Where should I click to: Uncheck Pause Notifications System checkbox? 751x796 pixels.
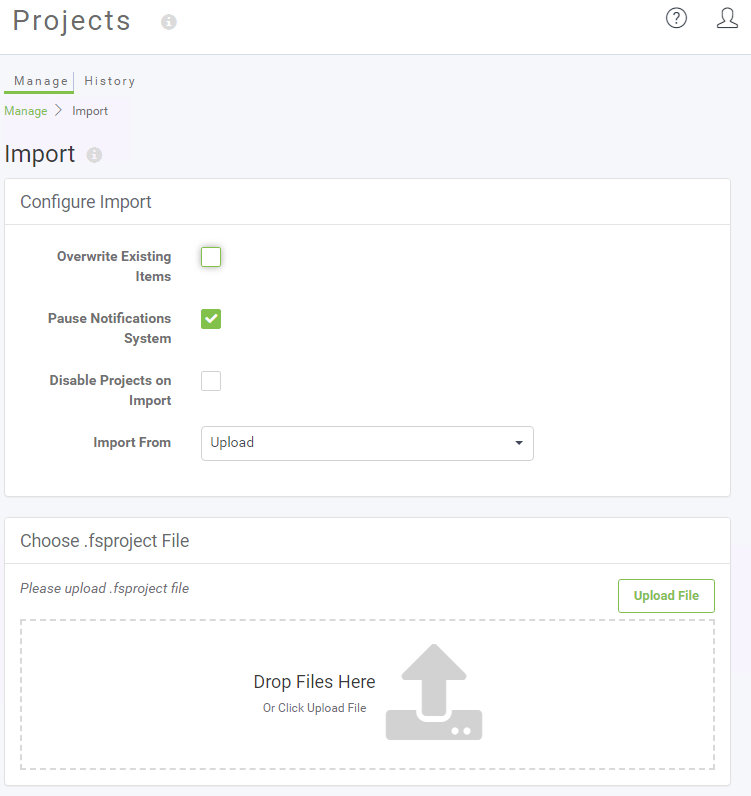211,319
